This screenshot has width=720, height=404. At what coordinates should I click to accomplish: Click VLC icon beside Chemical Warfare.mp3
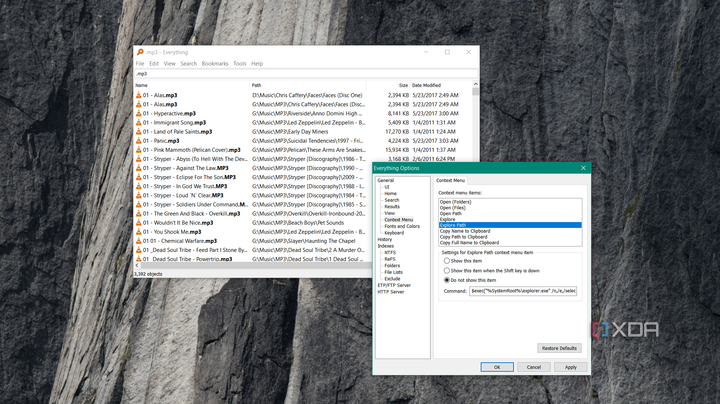pyautogui.click(x=139, y=240)
